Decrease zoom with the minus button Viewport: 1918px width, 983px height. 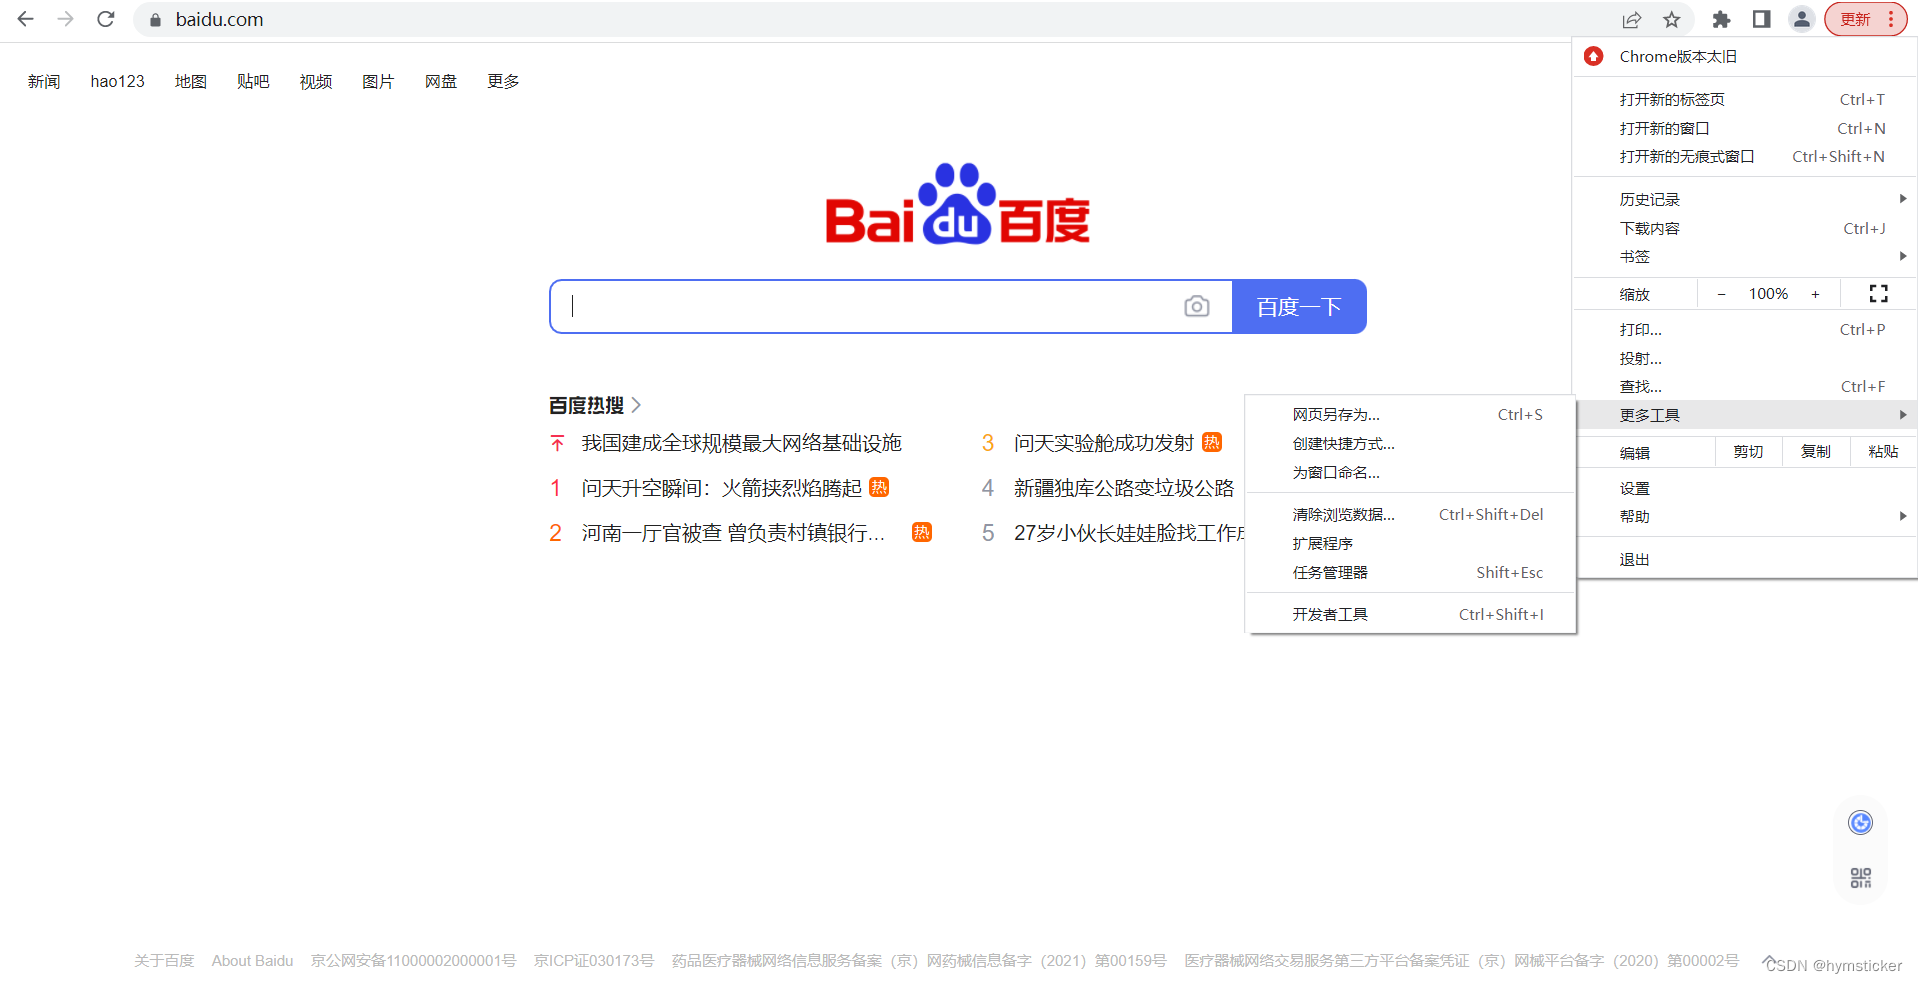[1721, 294]
